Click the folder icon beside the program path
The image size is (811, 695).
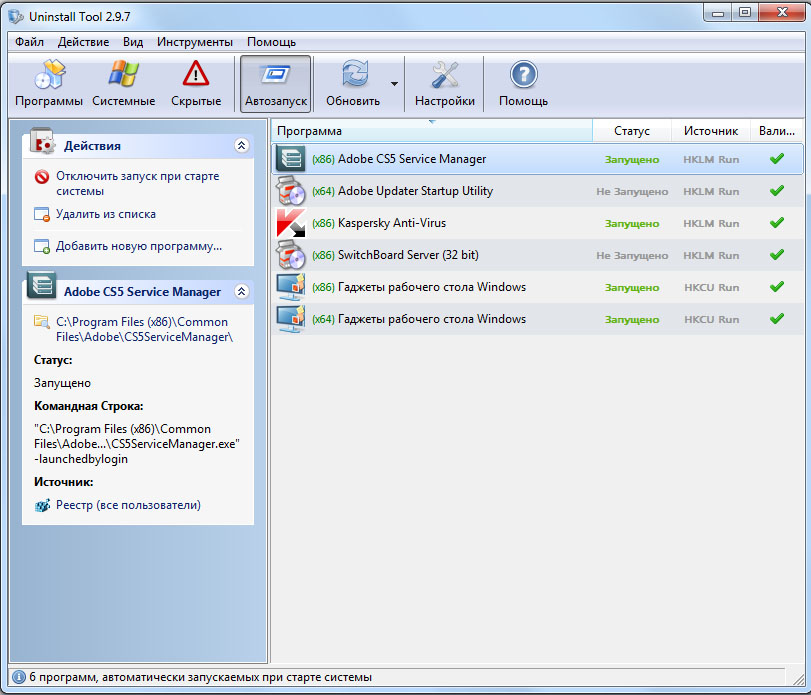coord(41,322)
